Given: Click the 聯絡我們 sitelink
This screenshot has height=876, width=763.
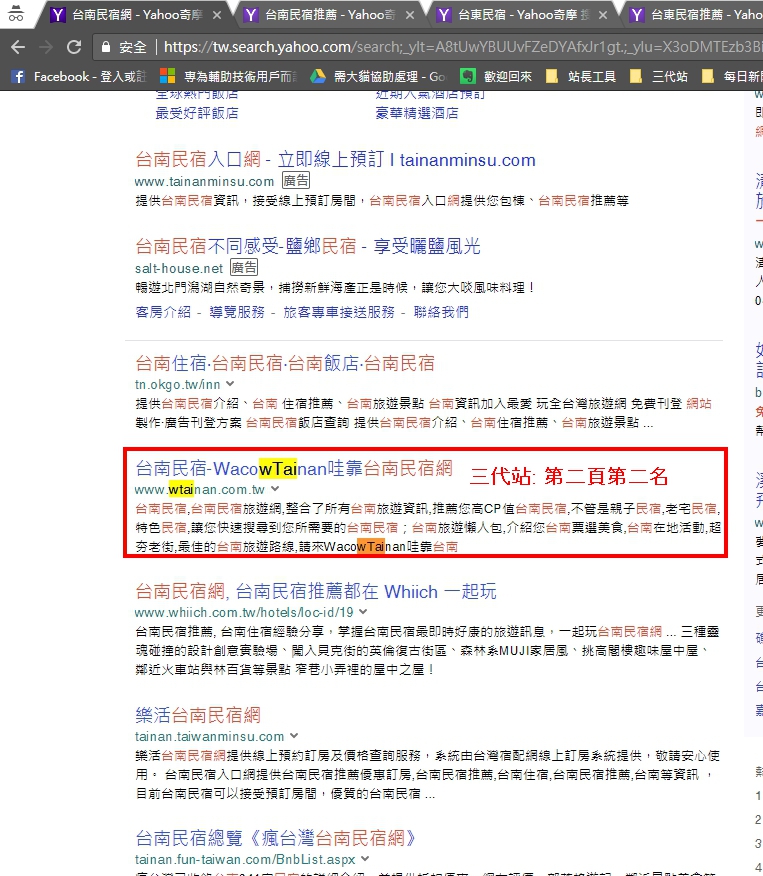Looking at the screenshot, I should [441, 312].
